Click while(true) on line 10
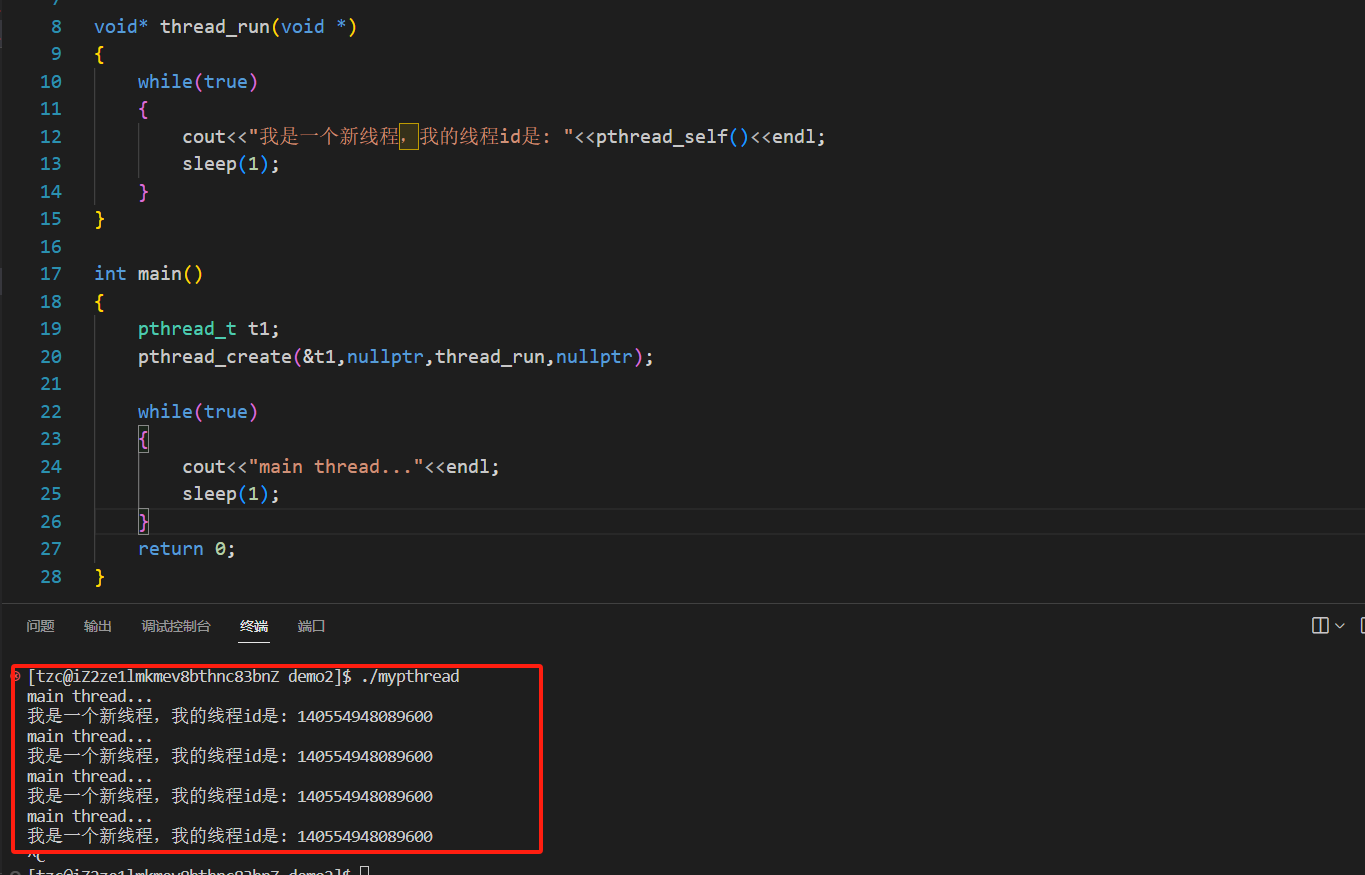1365x875 pixels. [198, 82]
